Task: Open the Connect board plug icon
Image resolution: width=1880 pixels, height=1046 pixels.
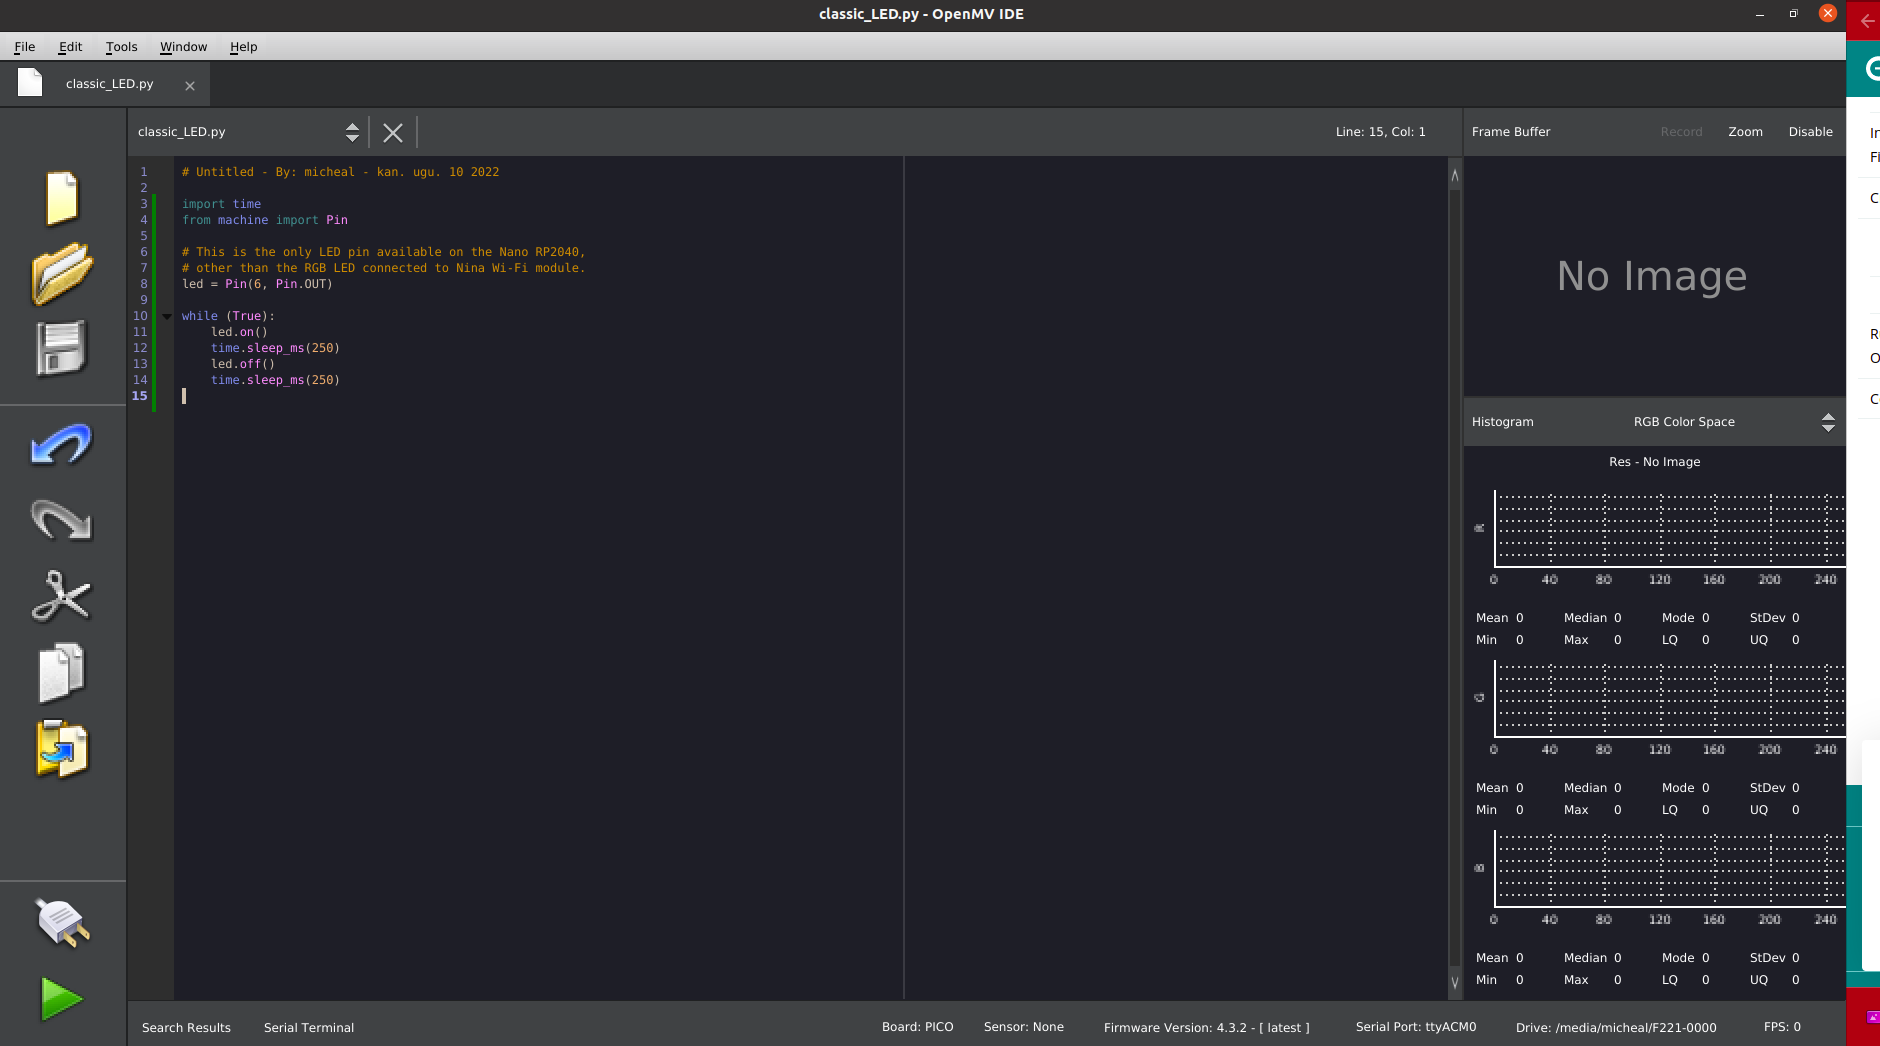Action: click(x=61, y=922)
